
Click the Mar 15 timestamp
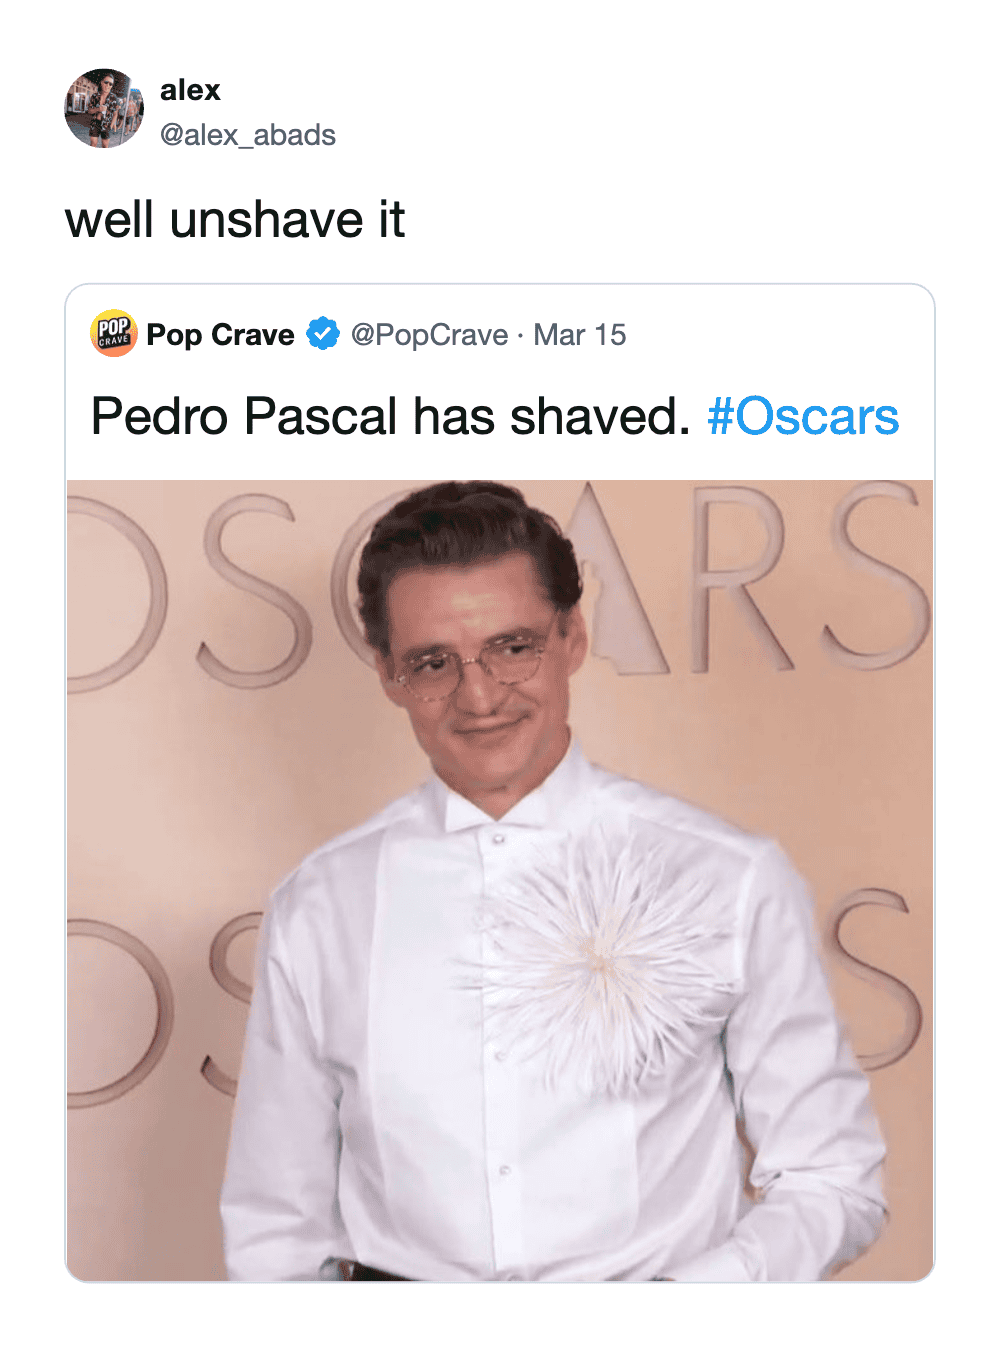[x=580, y=334]
